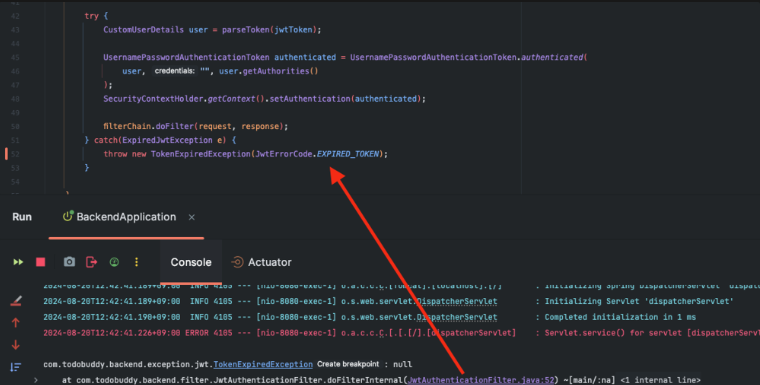Image resolution: width=760 pixels, height=385 pixels.
Task: Click the ERROR log line about Servlet.service()
Action: (401, 333)
